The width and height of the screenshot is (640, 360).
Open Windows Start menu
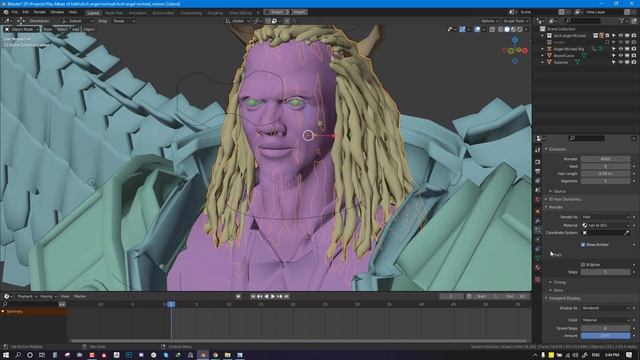[x=6, y=355]
